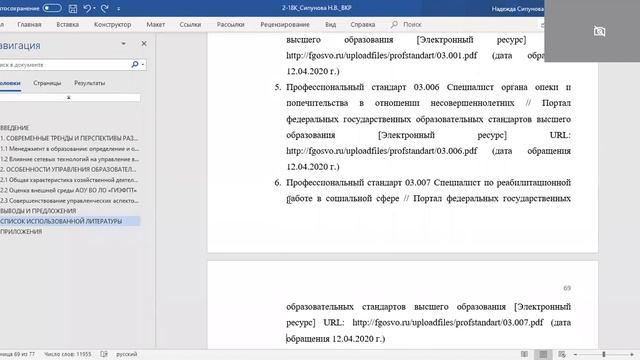Open the Ссылки ribbon tab
The image size is (640, 360).
pos(190,24)
